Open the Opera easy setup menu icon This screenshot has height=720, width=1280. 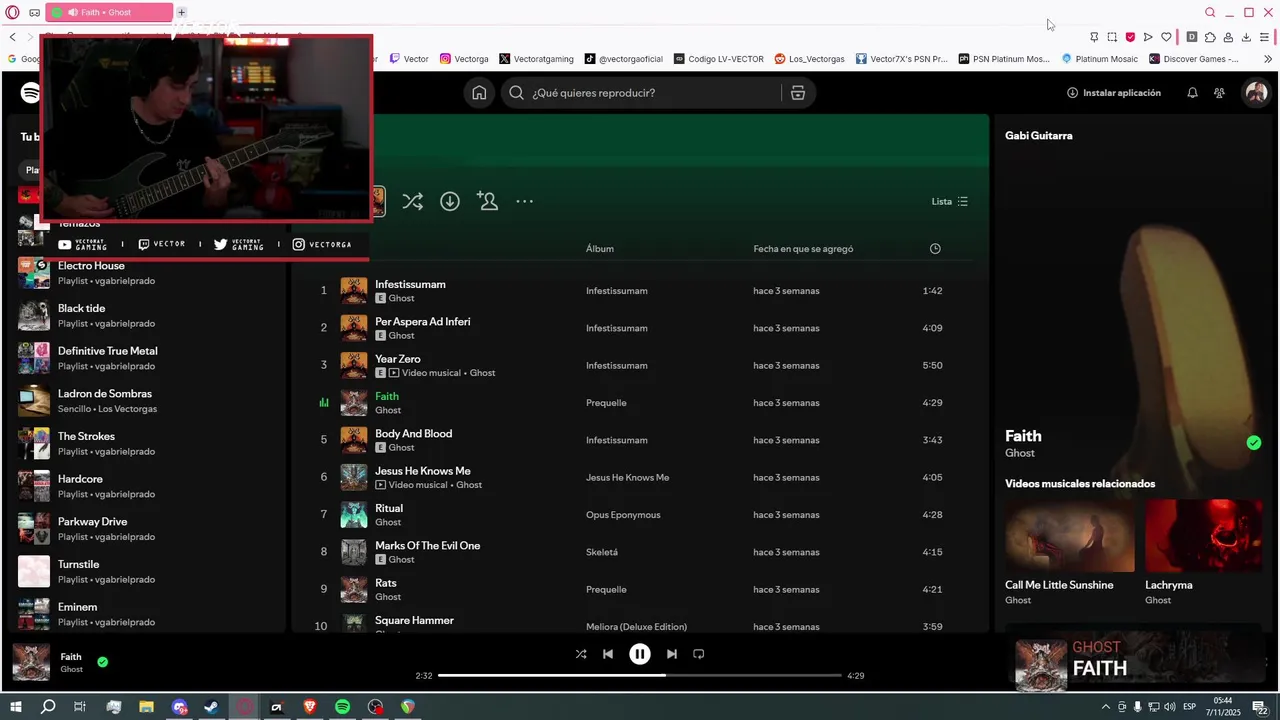pyautogui.click(x=1265, y=37)
